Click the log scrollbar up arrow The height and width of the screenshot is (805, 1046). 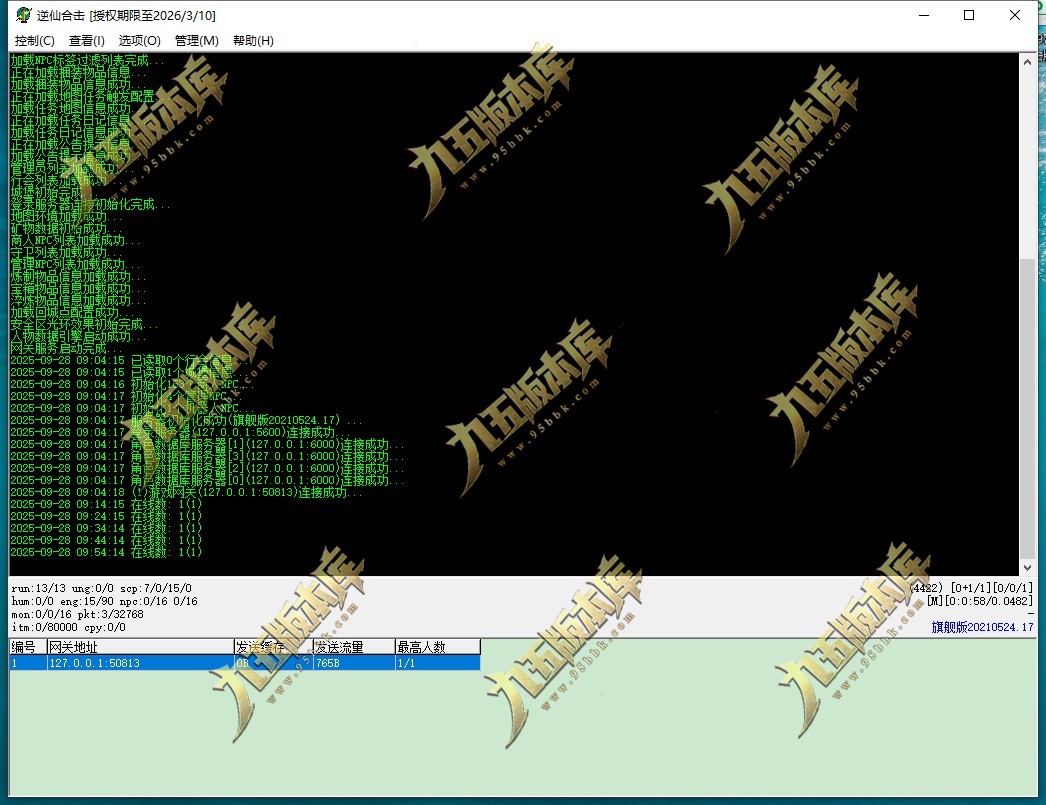pos(1027,61)
